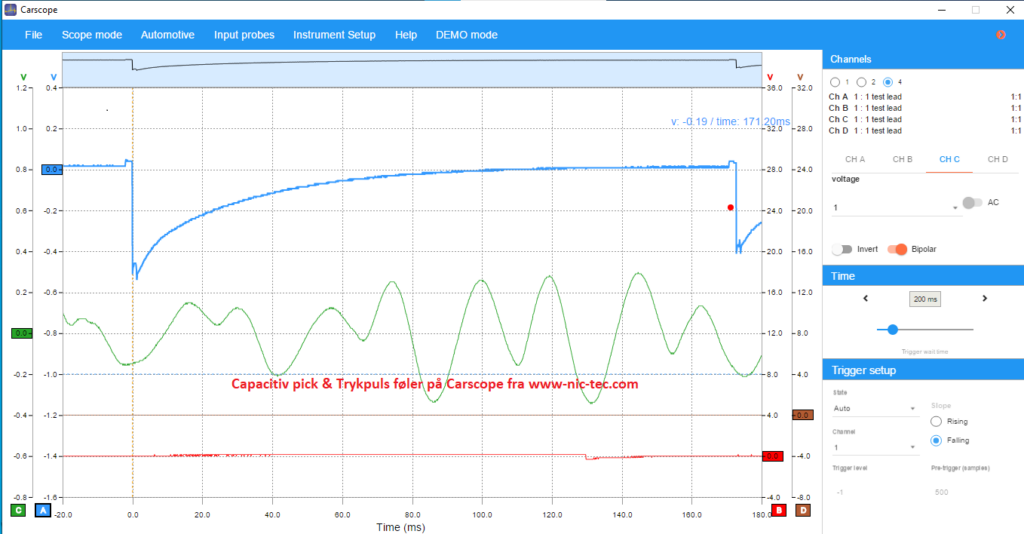Click the Time panel header
The image size is (1024, 534).
(923, 276)
